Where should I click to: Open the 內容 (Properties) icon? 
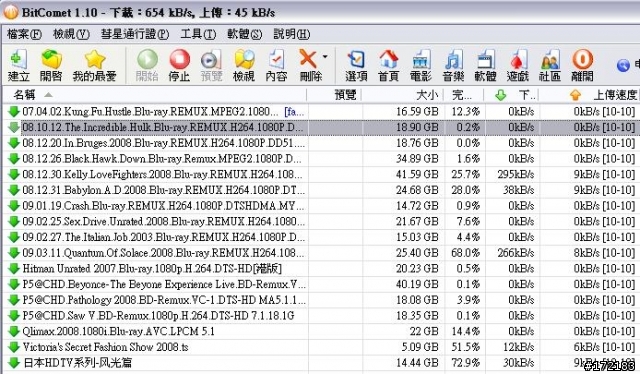point(276,65)
